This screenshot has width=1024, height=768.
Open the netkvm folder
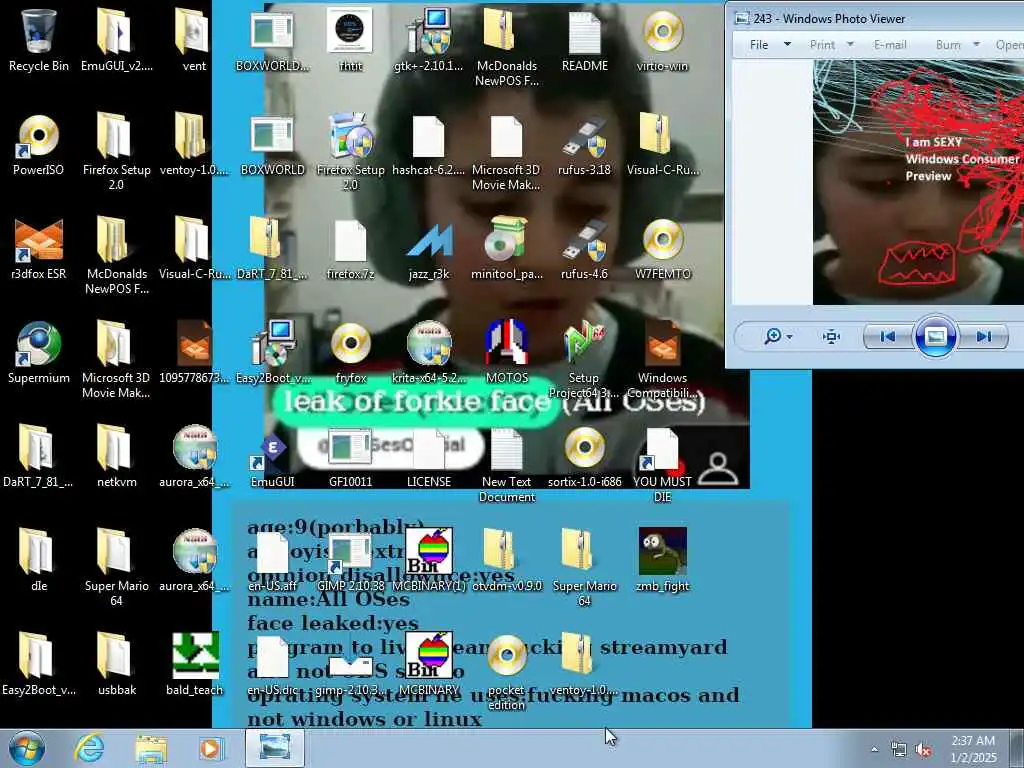pos(116,456)
